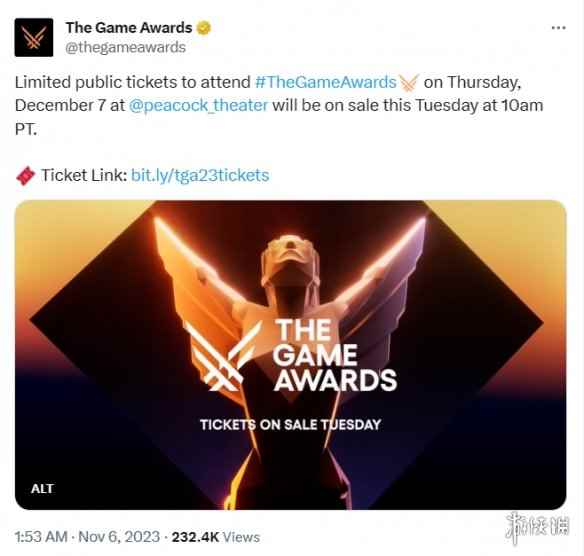View the 232.4K Views count
The height and width of the screenshot is (556, 584).
216,537
